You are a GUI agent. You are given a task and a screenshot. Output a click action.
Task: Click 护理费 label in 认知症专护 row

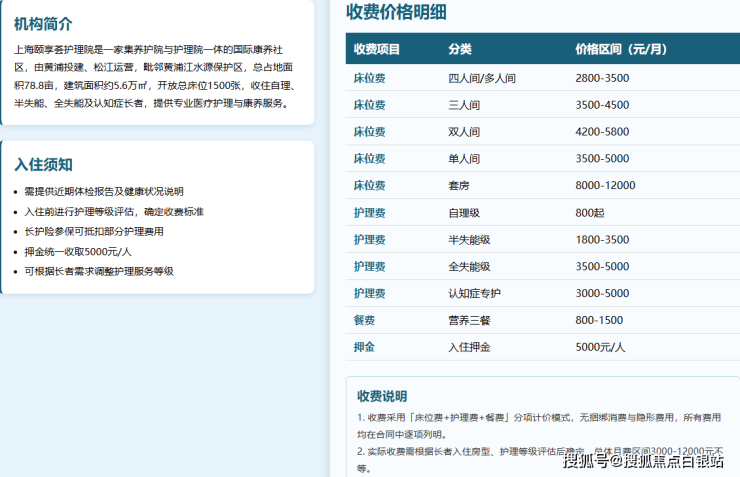[370, 293]
